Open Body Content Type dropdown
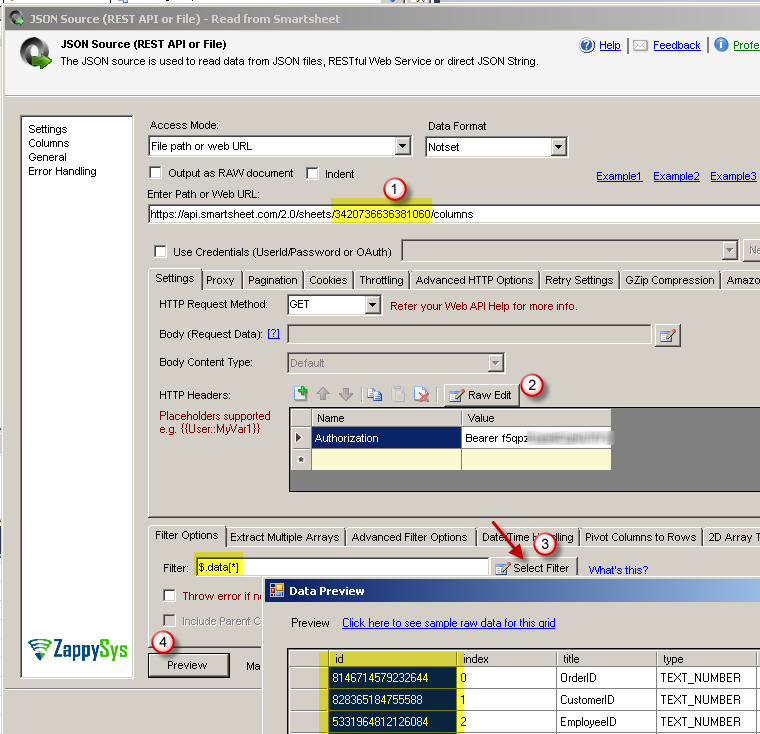Viewport: 760px width, 734px height. (x=495, y=363)
